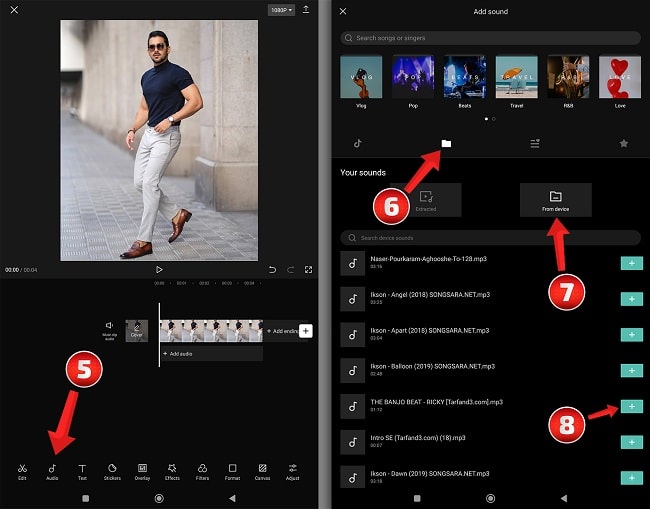Add THE BANJO BEAT - RICKY with plus
The image size is (650, 509).
click(x=632, y=406)
